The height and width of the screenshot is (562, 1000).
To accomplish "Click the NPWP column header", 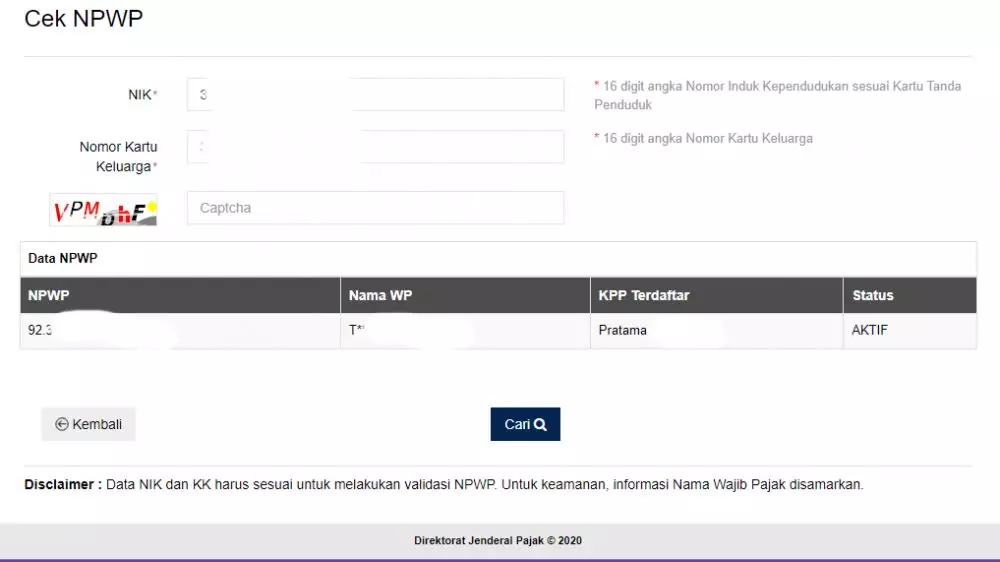I will (x=49, y=296).
